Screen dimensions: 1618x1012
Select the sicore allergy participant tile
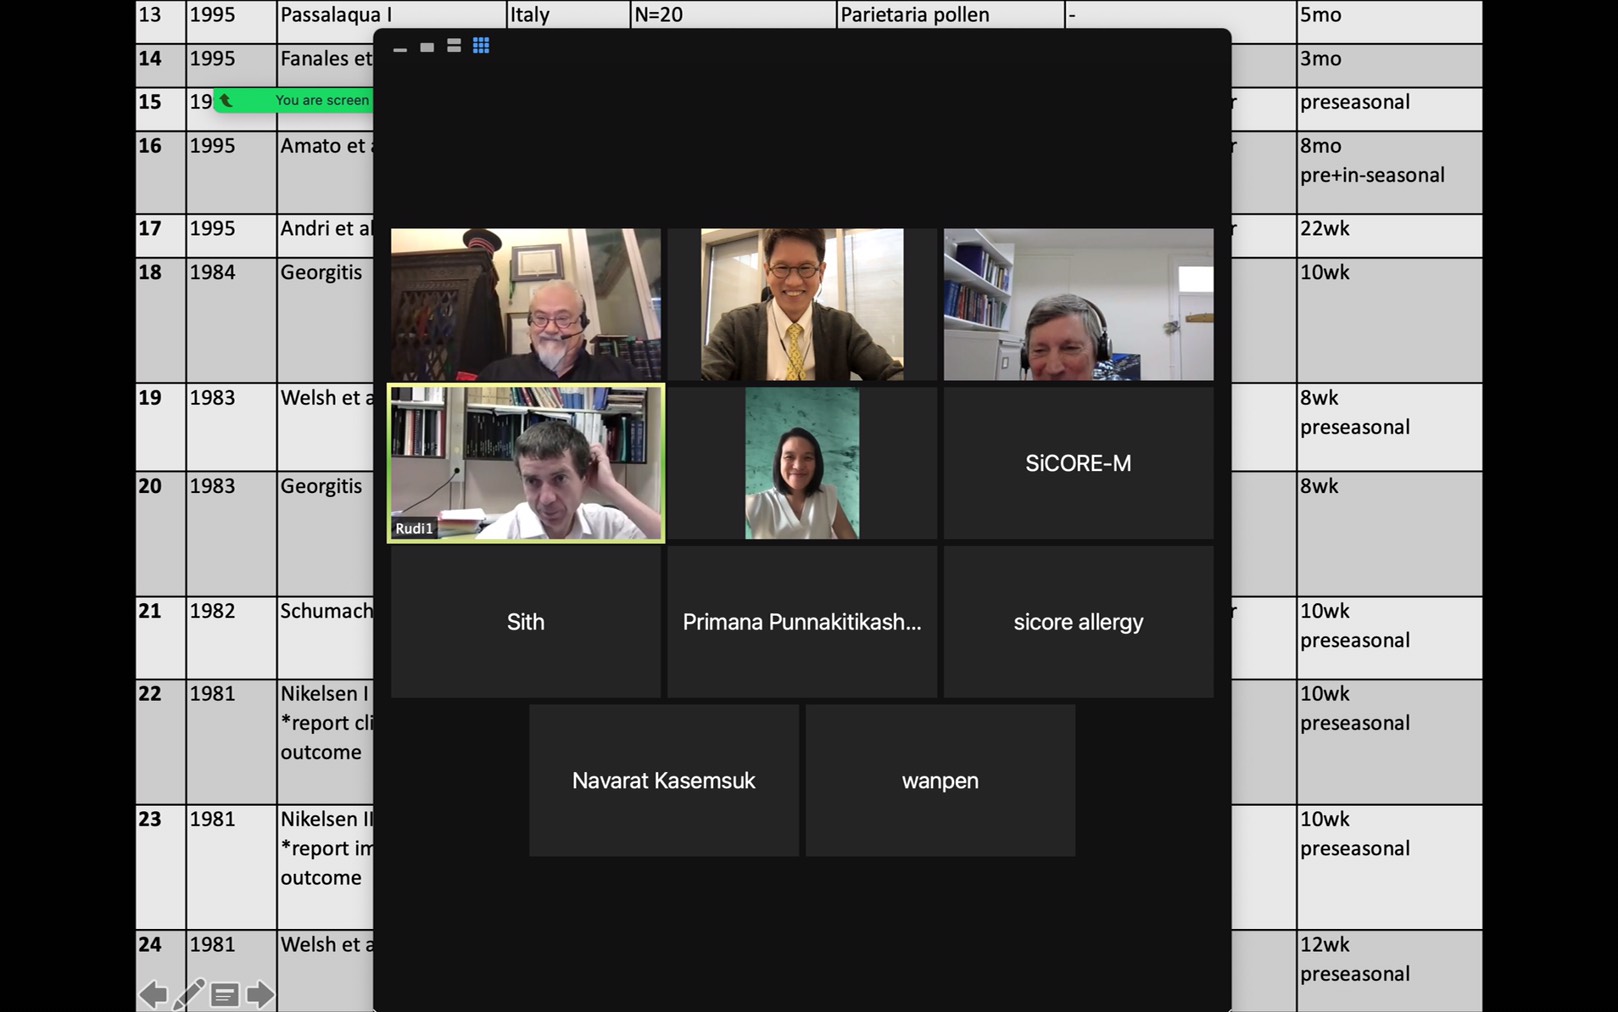(1078, 622)
